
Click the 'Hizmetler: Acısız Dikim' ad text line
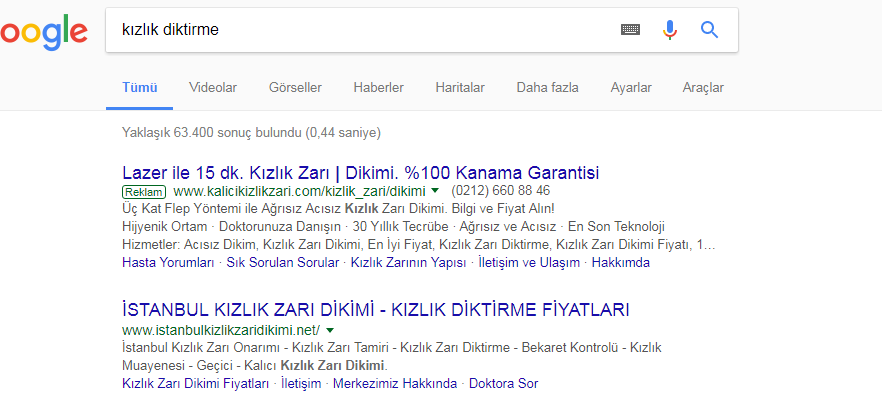point(418,245)
